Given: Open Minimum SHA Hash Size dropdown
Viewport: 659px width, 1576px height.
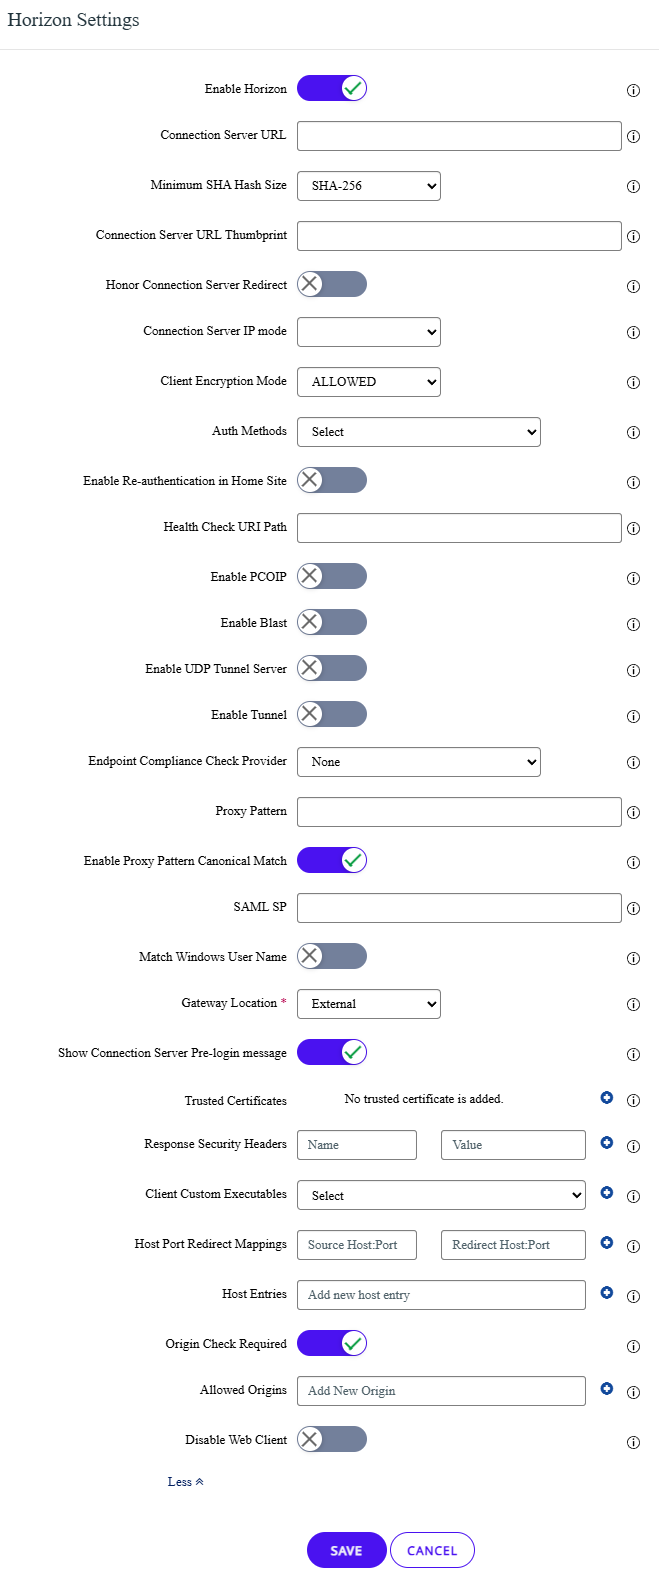Looking at the screenshot, I should (x=369, y=186).
